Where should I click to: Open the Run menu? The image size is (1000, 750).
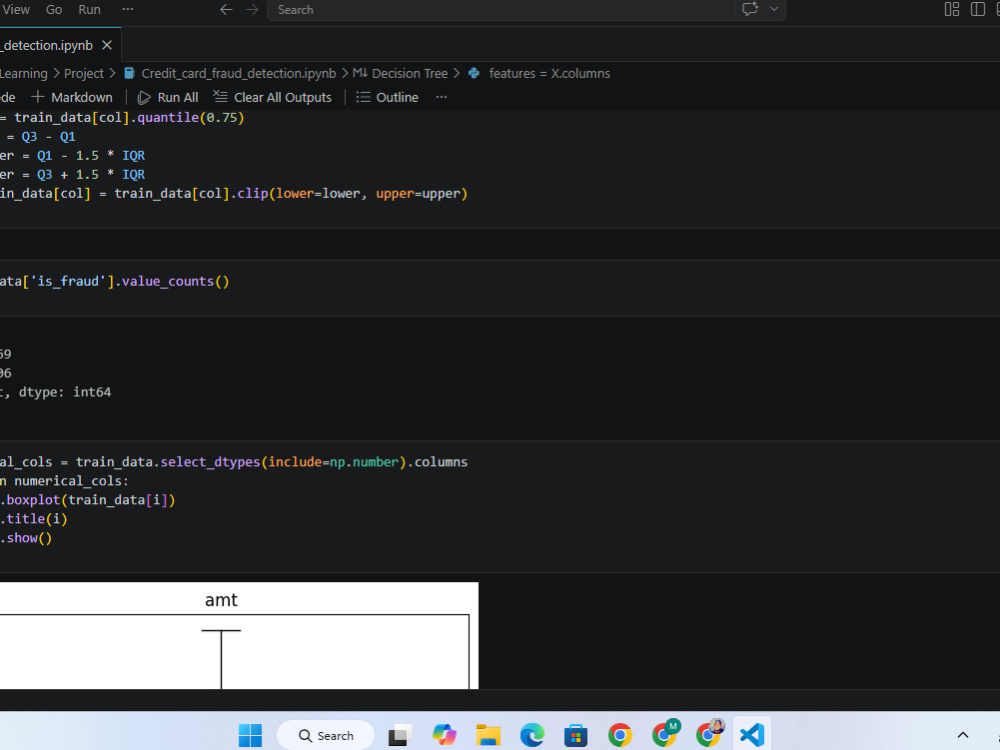coord(89,10)
